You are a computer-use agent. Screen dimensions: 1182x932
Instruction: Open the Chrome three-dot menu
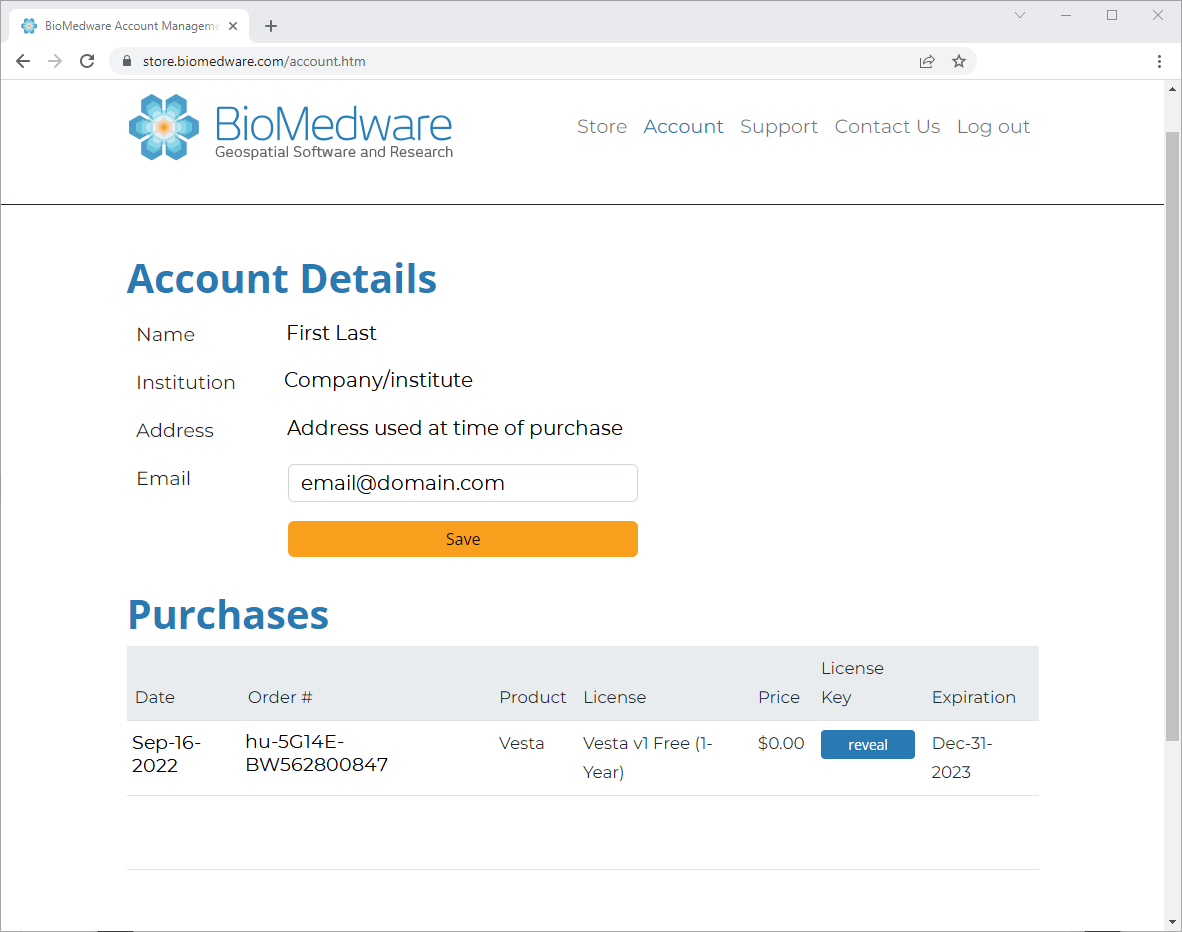pyautogui.click(x=1159, y=61)
